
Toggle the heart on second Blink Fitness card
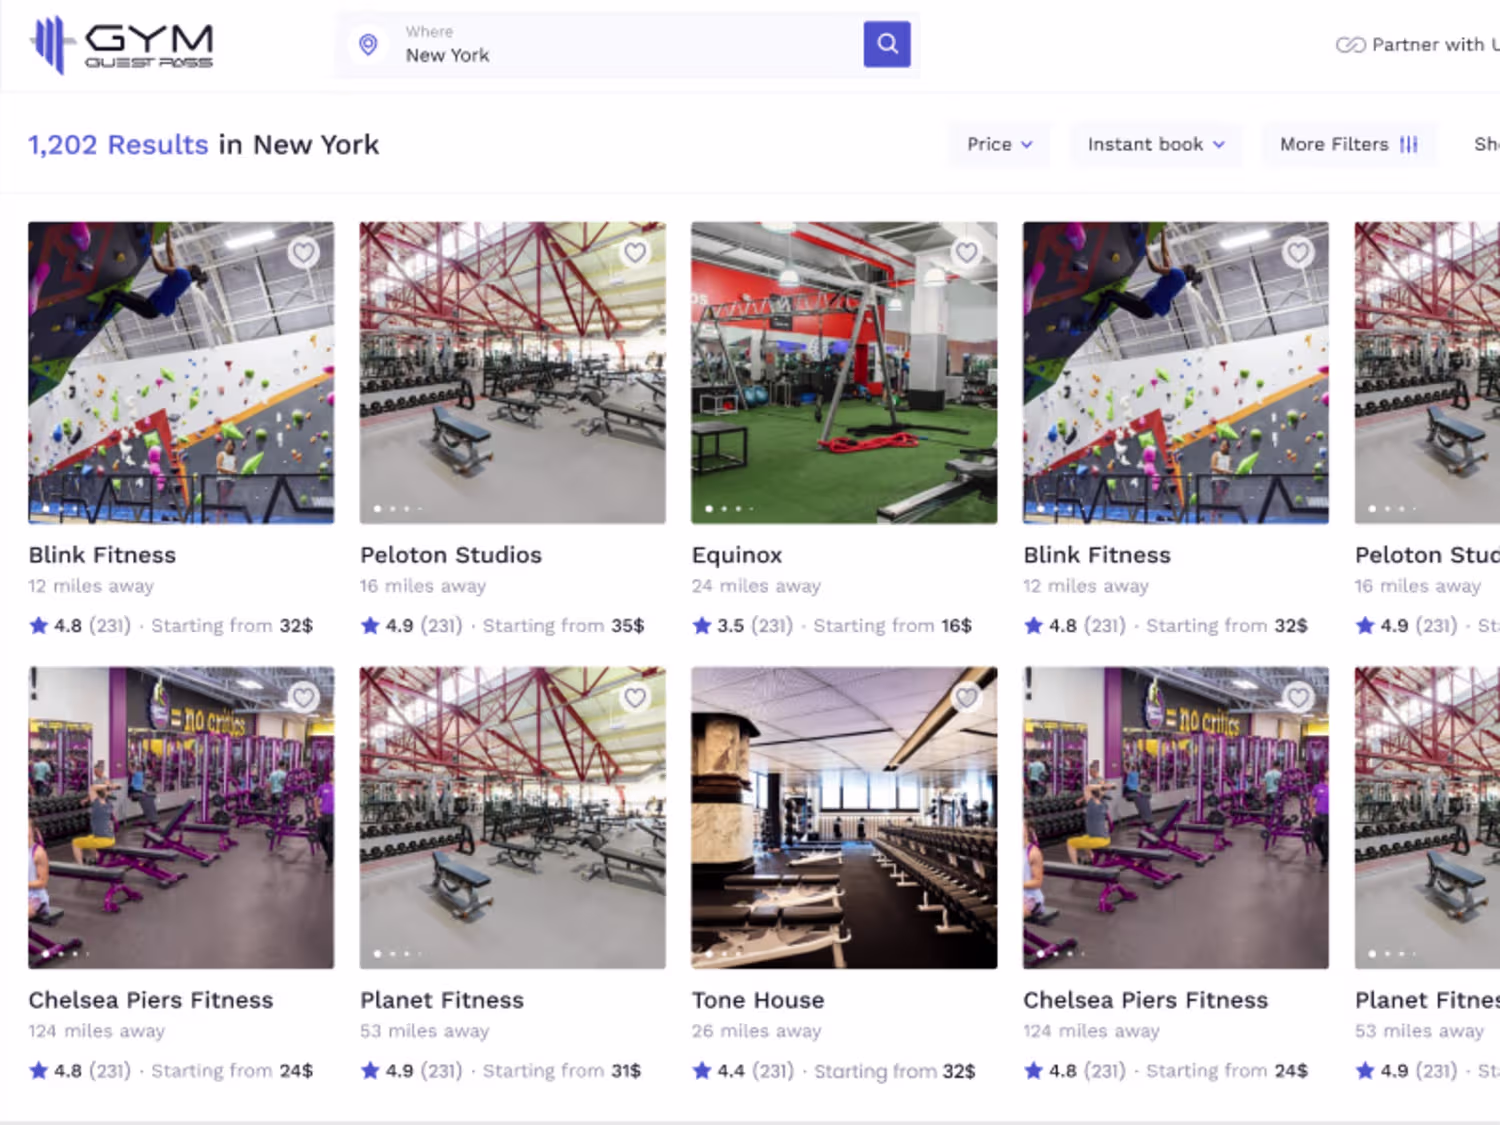(1298, 252)
